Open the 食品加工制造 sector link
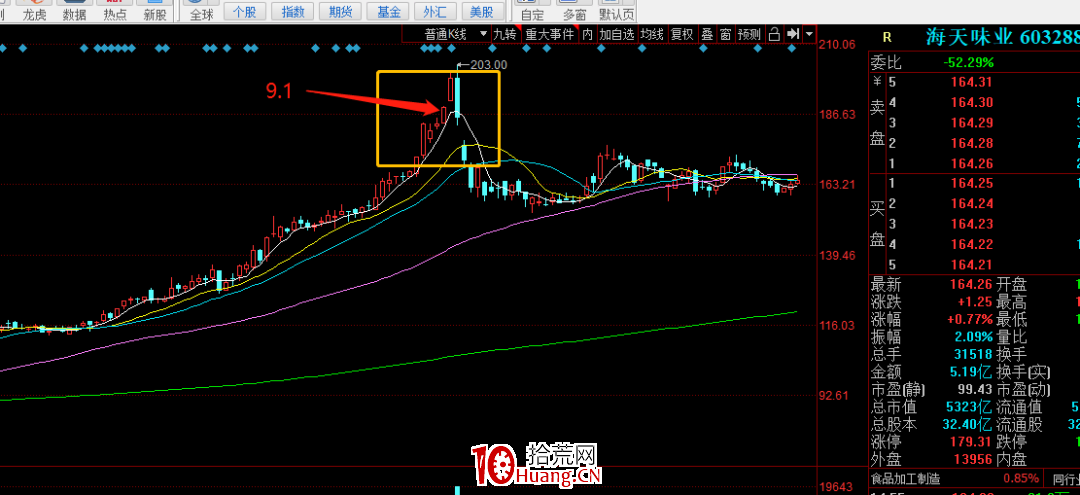Image resolution: width=1080 pixels, height=495 pixels. coord(905,478)
